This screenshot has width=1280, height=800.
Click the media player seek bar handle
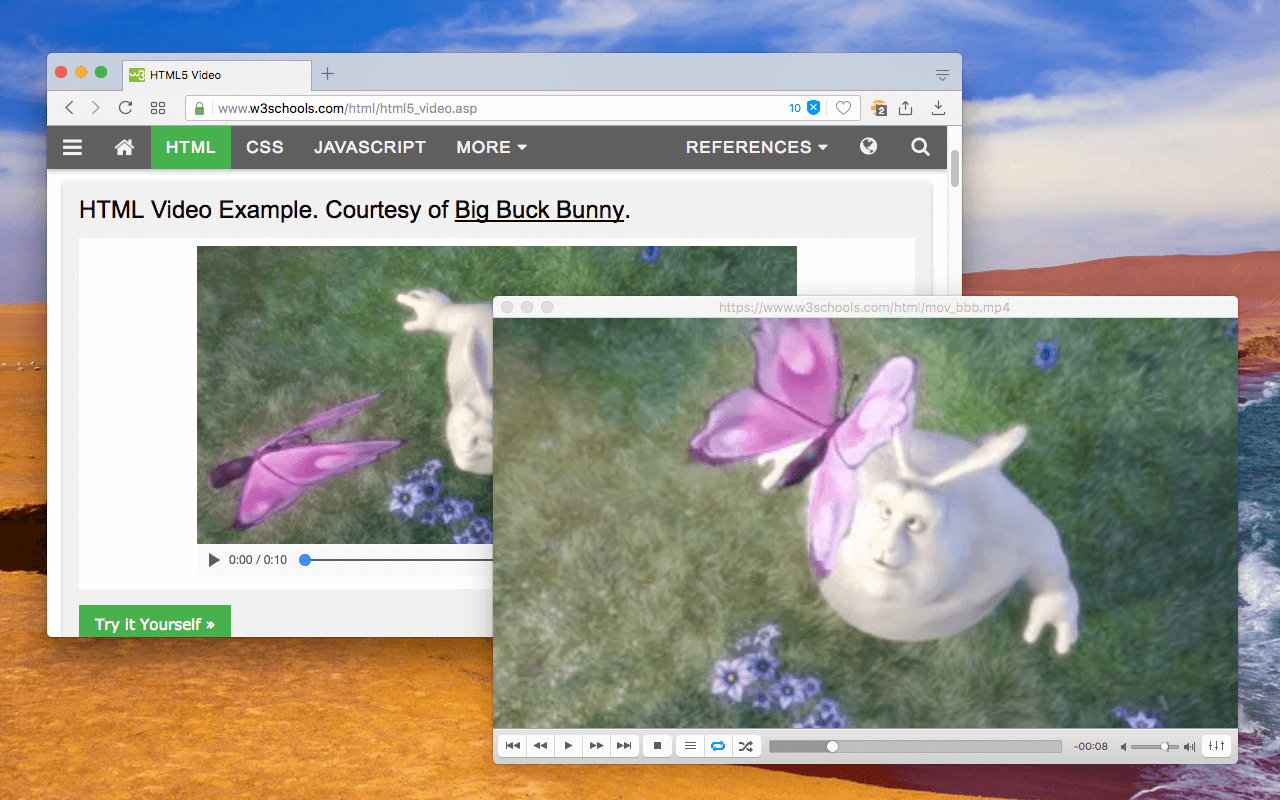tap(832, 746)
